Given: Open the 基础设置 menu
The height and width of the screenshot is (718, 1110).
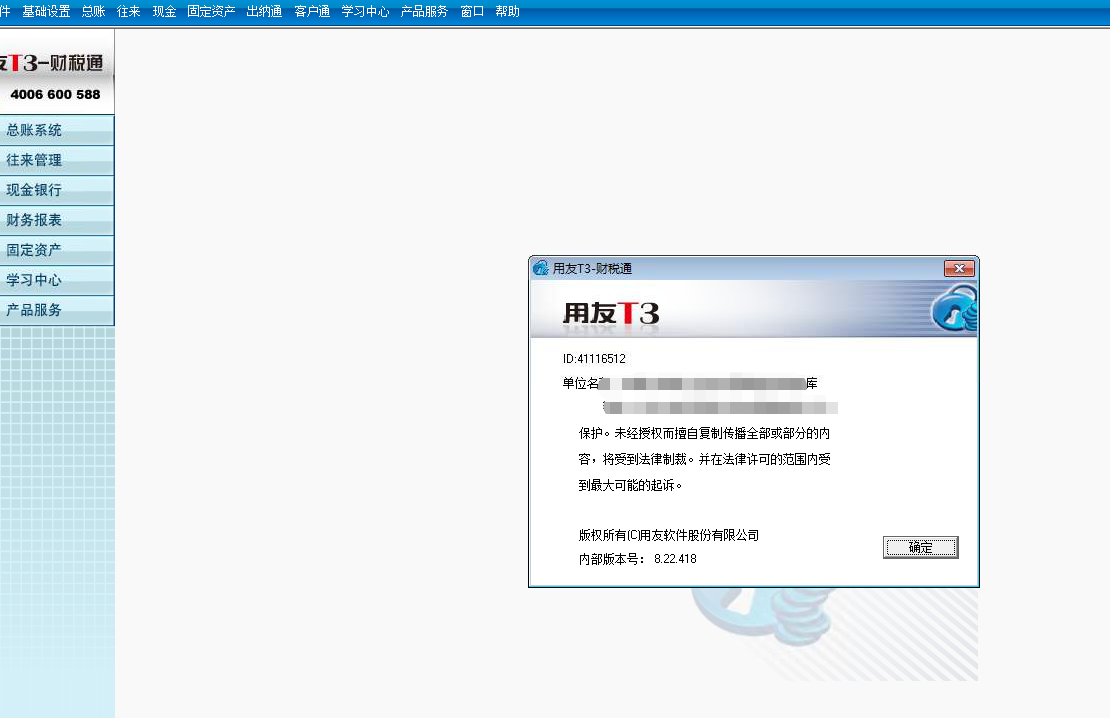Looking at the screenshot, I should pos(46,11).
